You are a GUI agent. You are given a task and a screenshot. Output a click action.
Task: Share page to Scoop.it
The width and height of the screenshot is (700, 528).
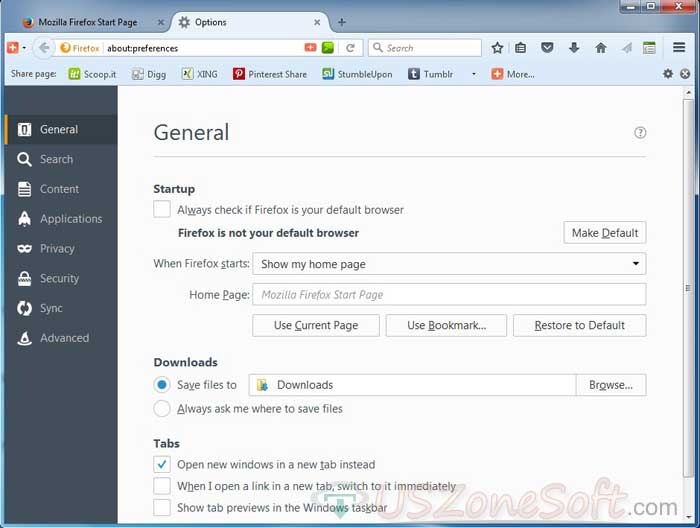point(92,74)
